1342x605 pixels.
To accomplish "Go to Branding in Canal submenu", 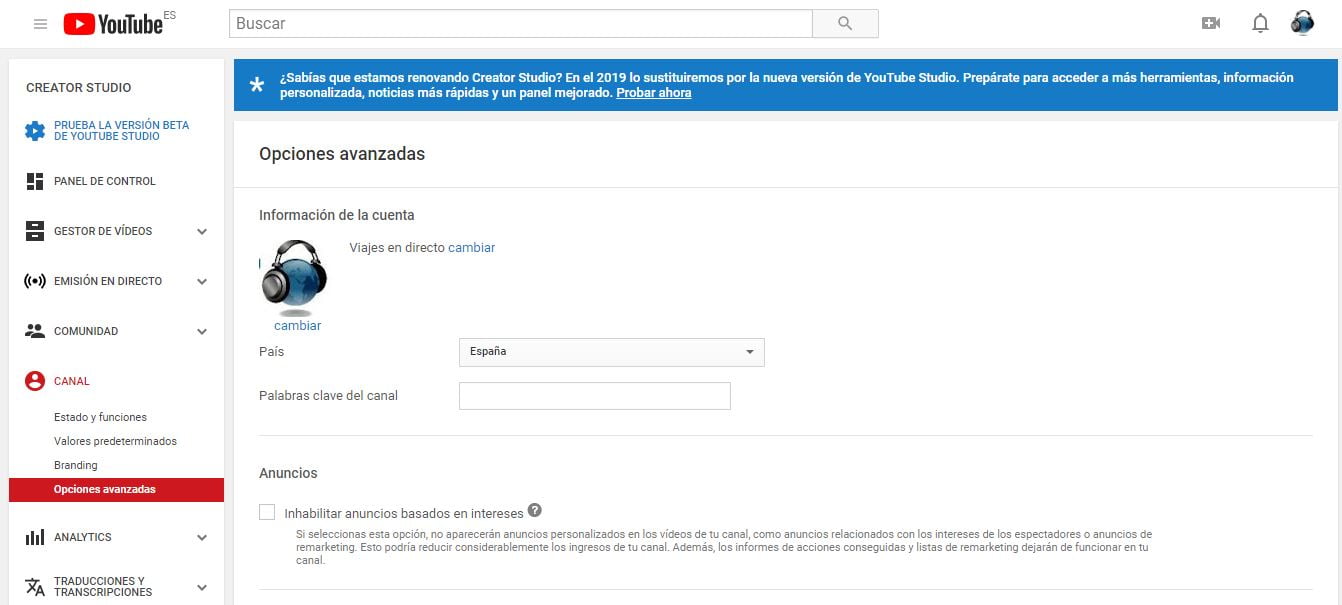I will (x=76, y=465).
